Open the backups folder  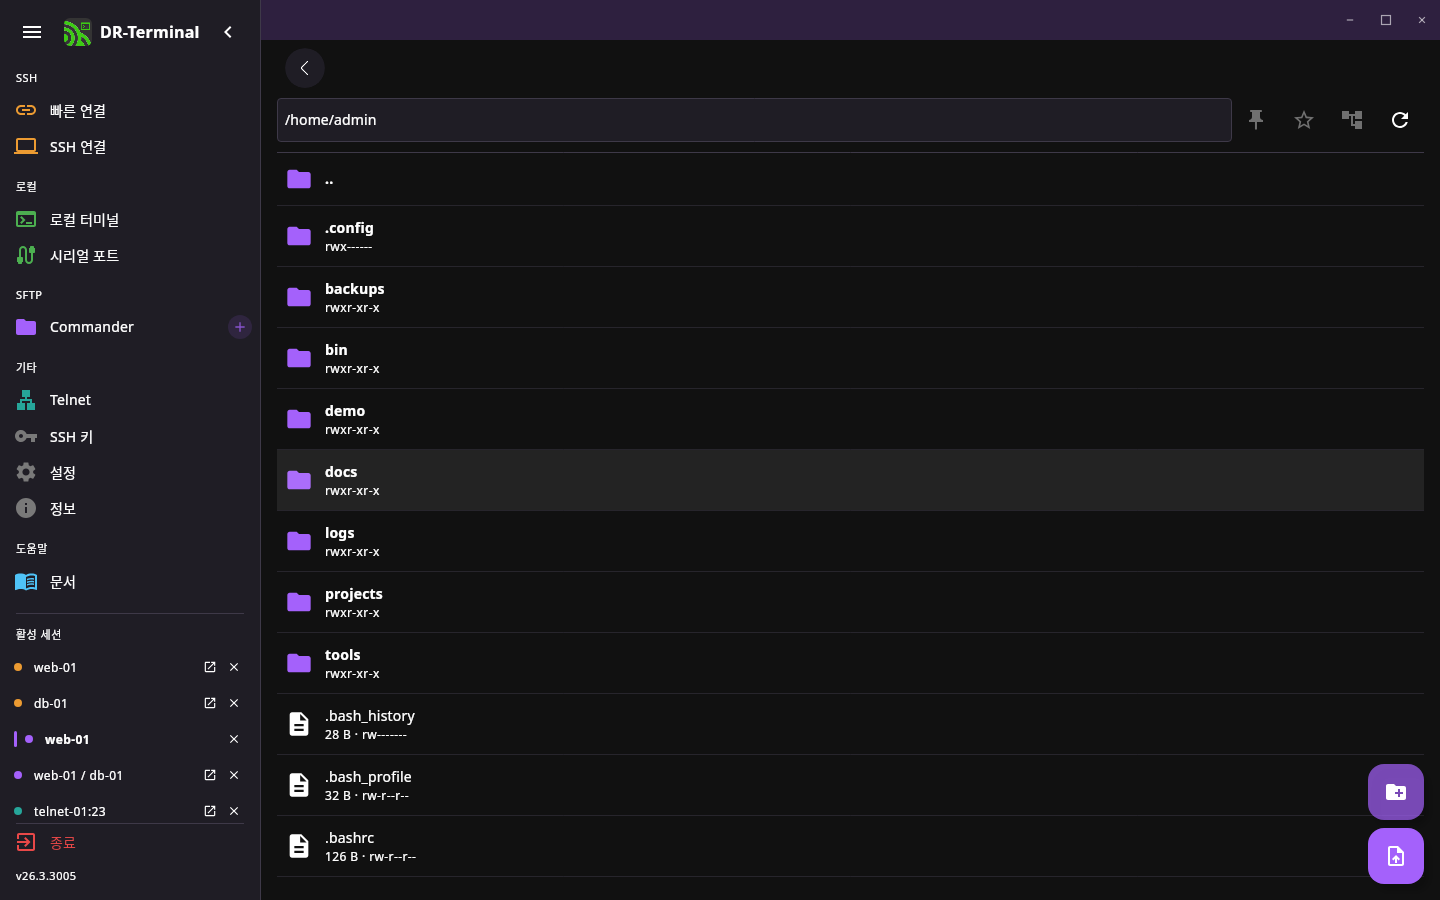(x=850, y=298)
